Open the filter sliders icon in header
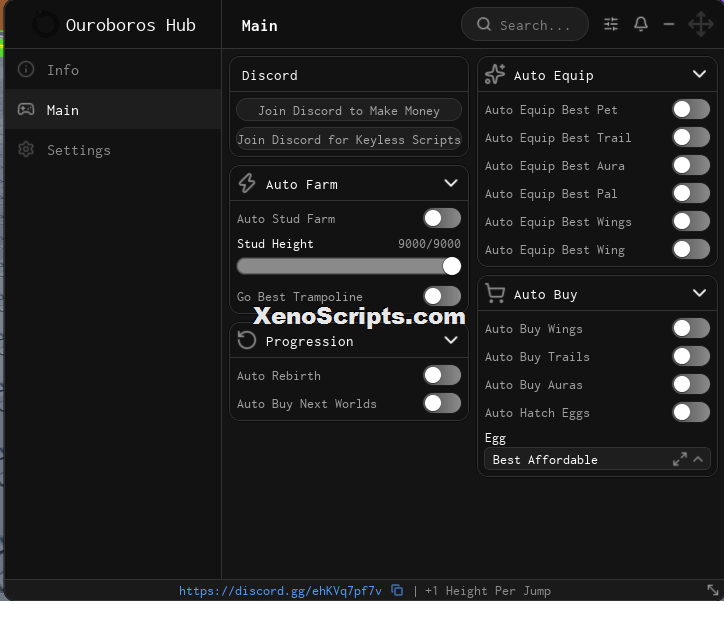 point(611,24)
